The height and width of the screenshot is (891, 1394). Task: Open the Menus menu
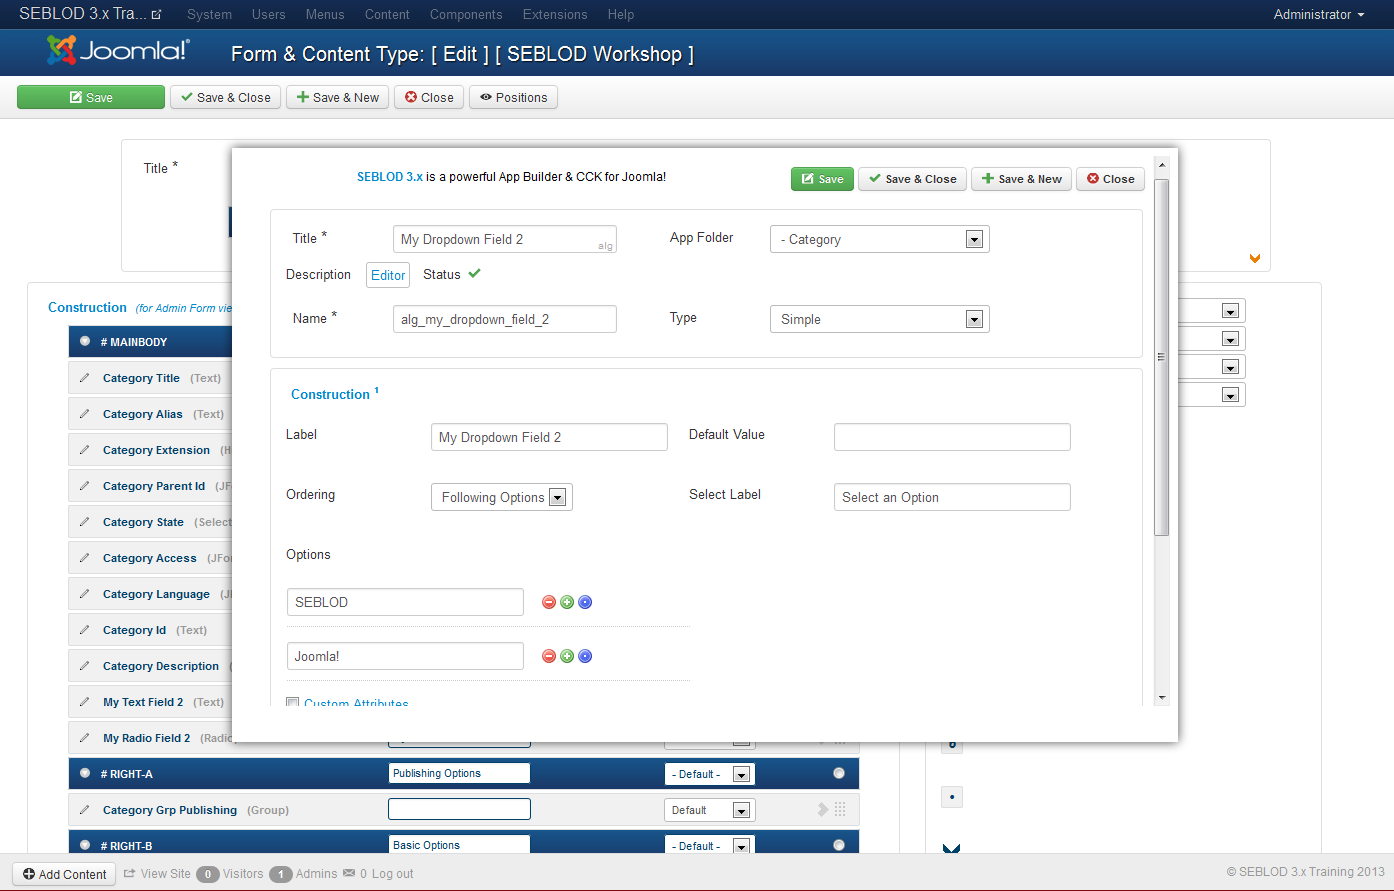pyautogui.click(x=325, y=14)
